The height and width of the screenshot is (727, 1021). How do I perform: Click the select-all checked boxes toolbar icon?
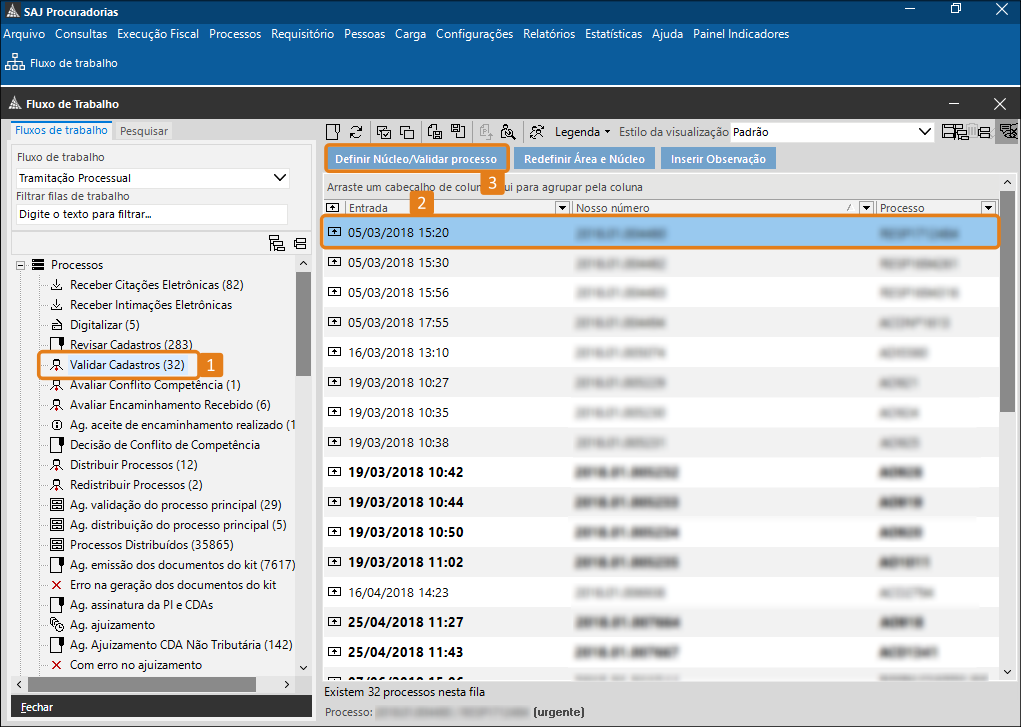(x=383, y=132)
